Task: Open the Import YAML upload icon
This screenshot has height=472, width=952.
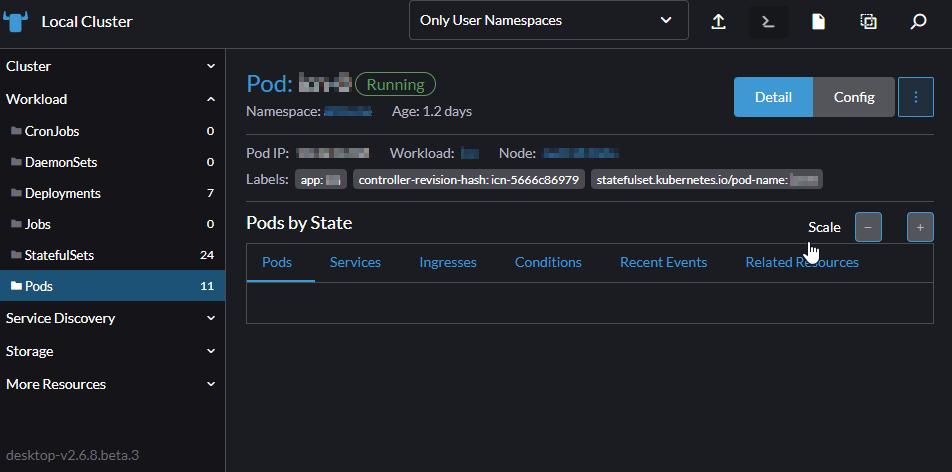Action: coord(718,22)
